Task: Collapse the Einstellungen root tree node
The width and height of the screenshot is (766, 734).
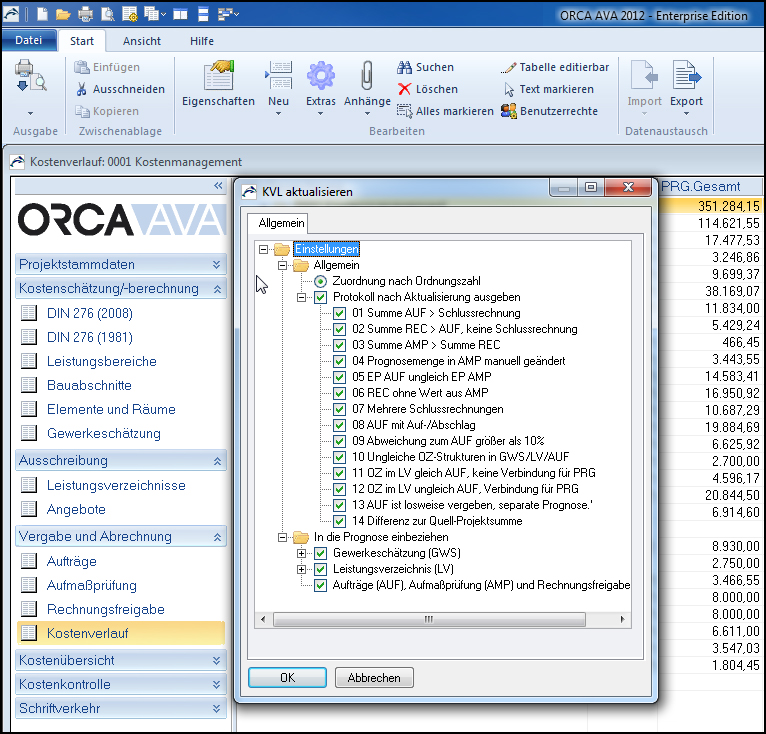Action: tap(264, 249)
